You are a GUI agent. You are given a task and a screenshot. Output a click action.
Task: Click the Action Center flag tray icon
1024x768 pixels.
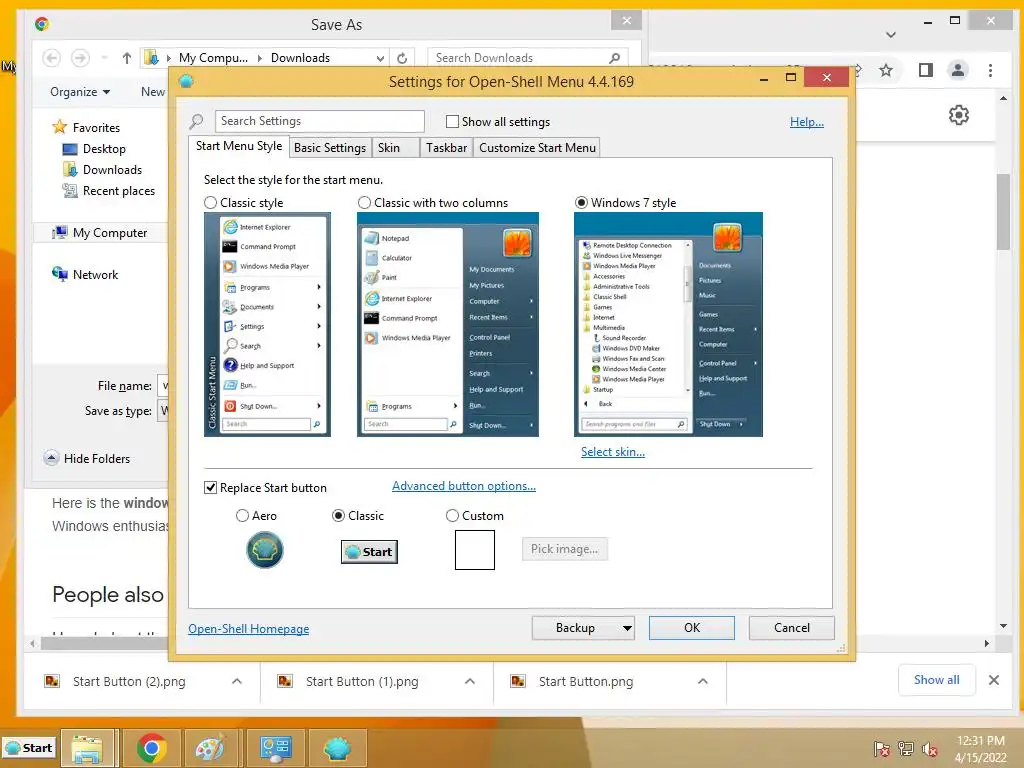point(882,749)
